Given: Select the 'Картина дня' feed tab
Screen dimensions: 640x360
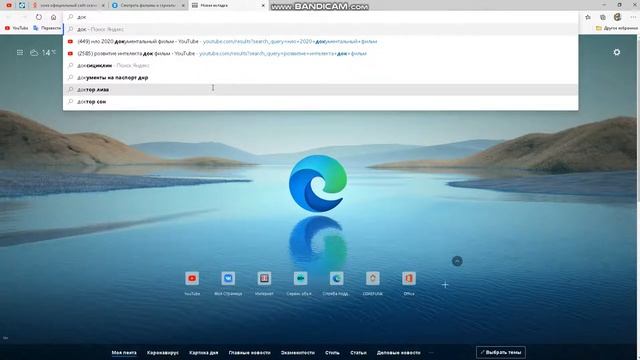Looking at the screenshot, I should pyautogui.click(x=203, y=353).
